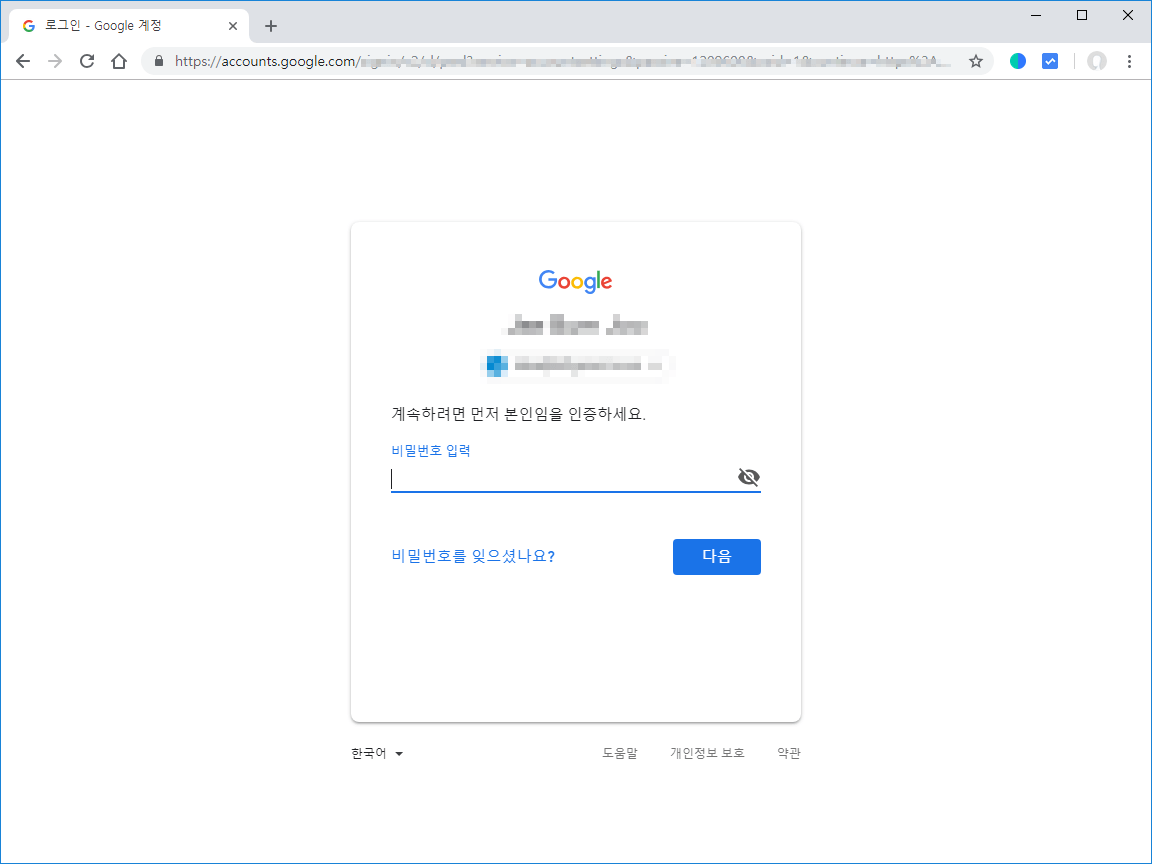Maximize the Chrome window

[x=1081, y=15]
